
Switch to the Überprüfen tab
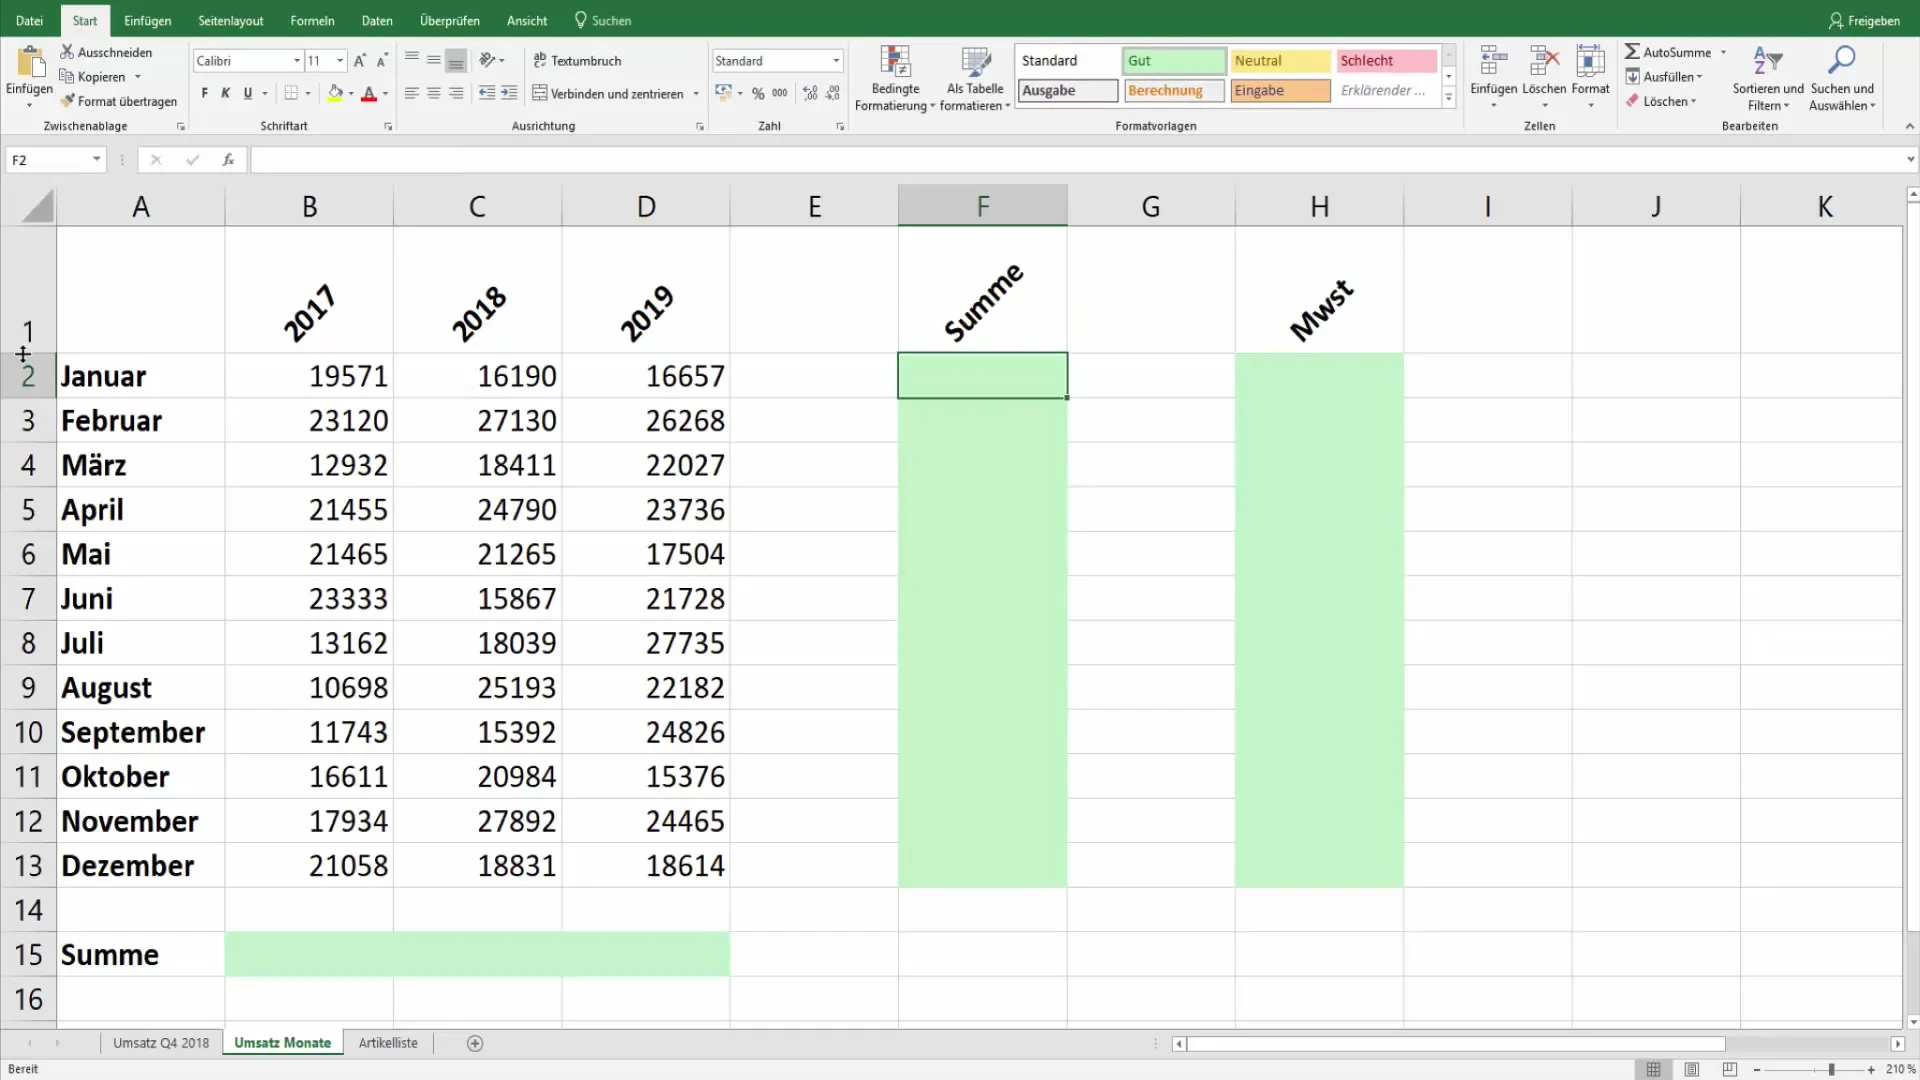pos(449,20)
